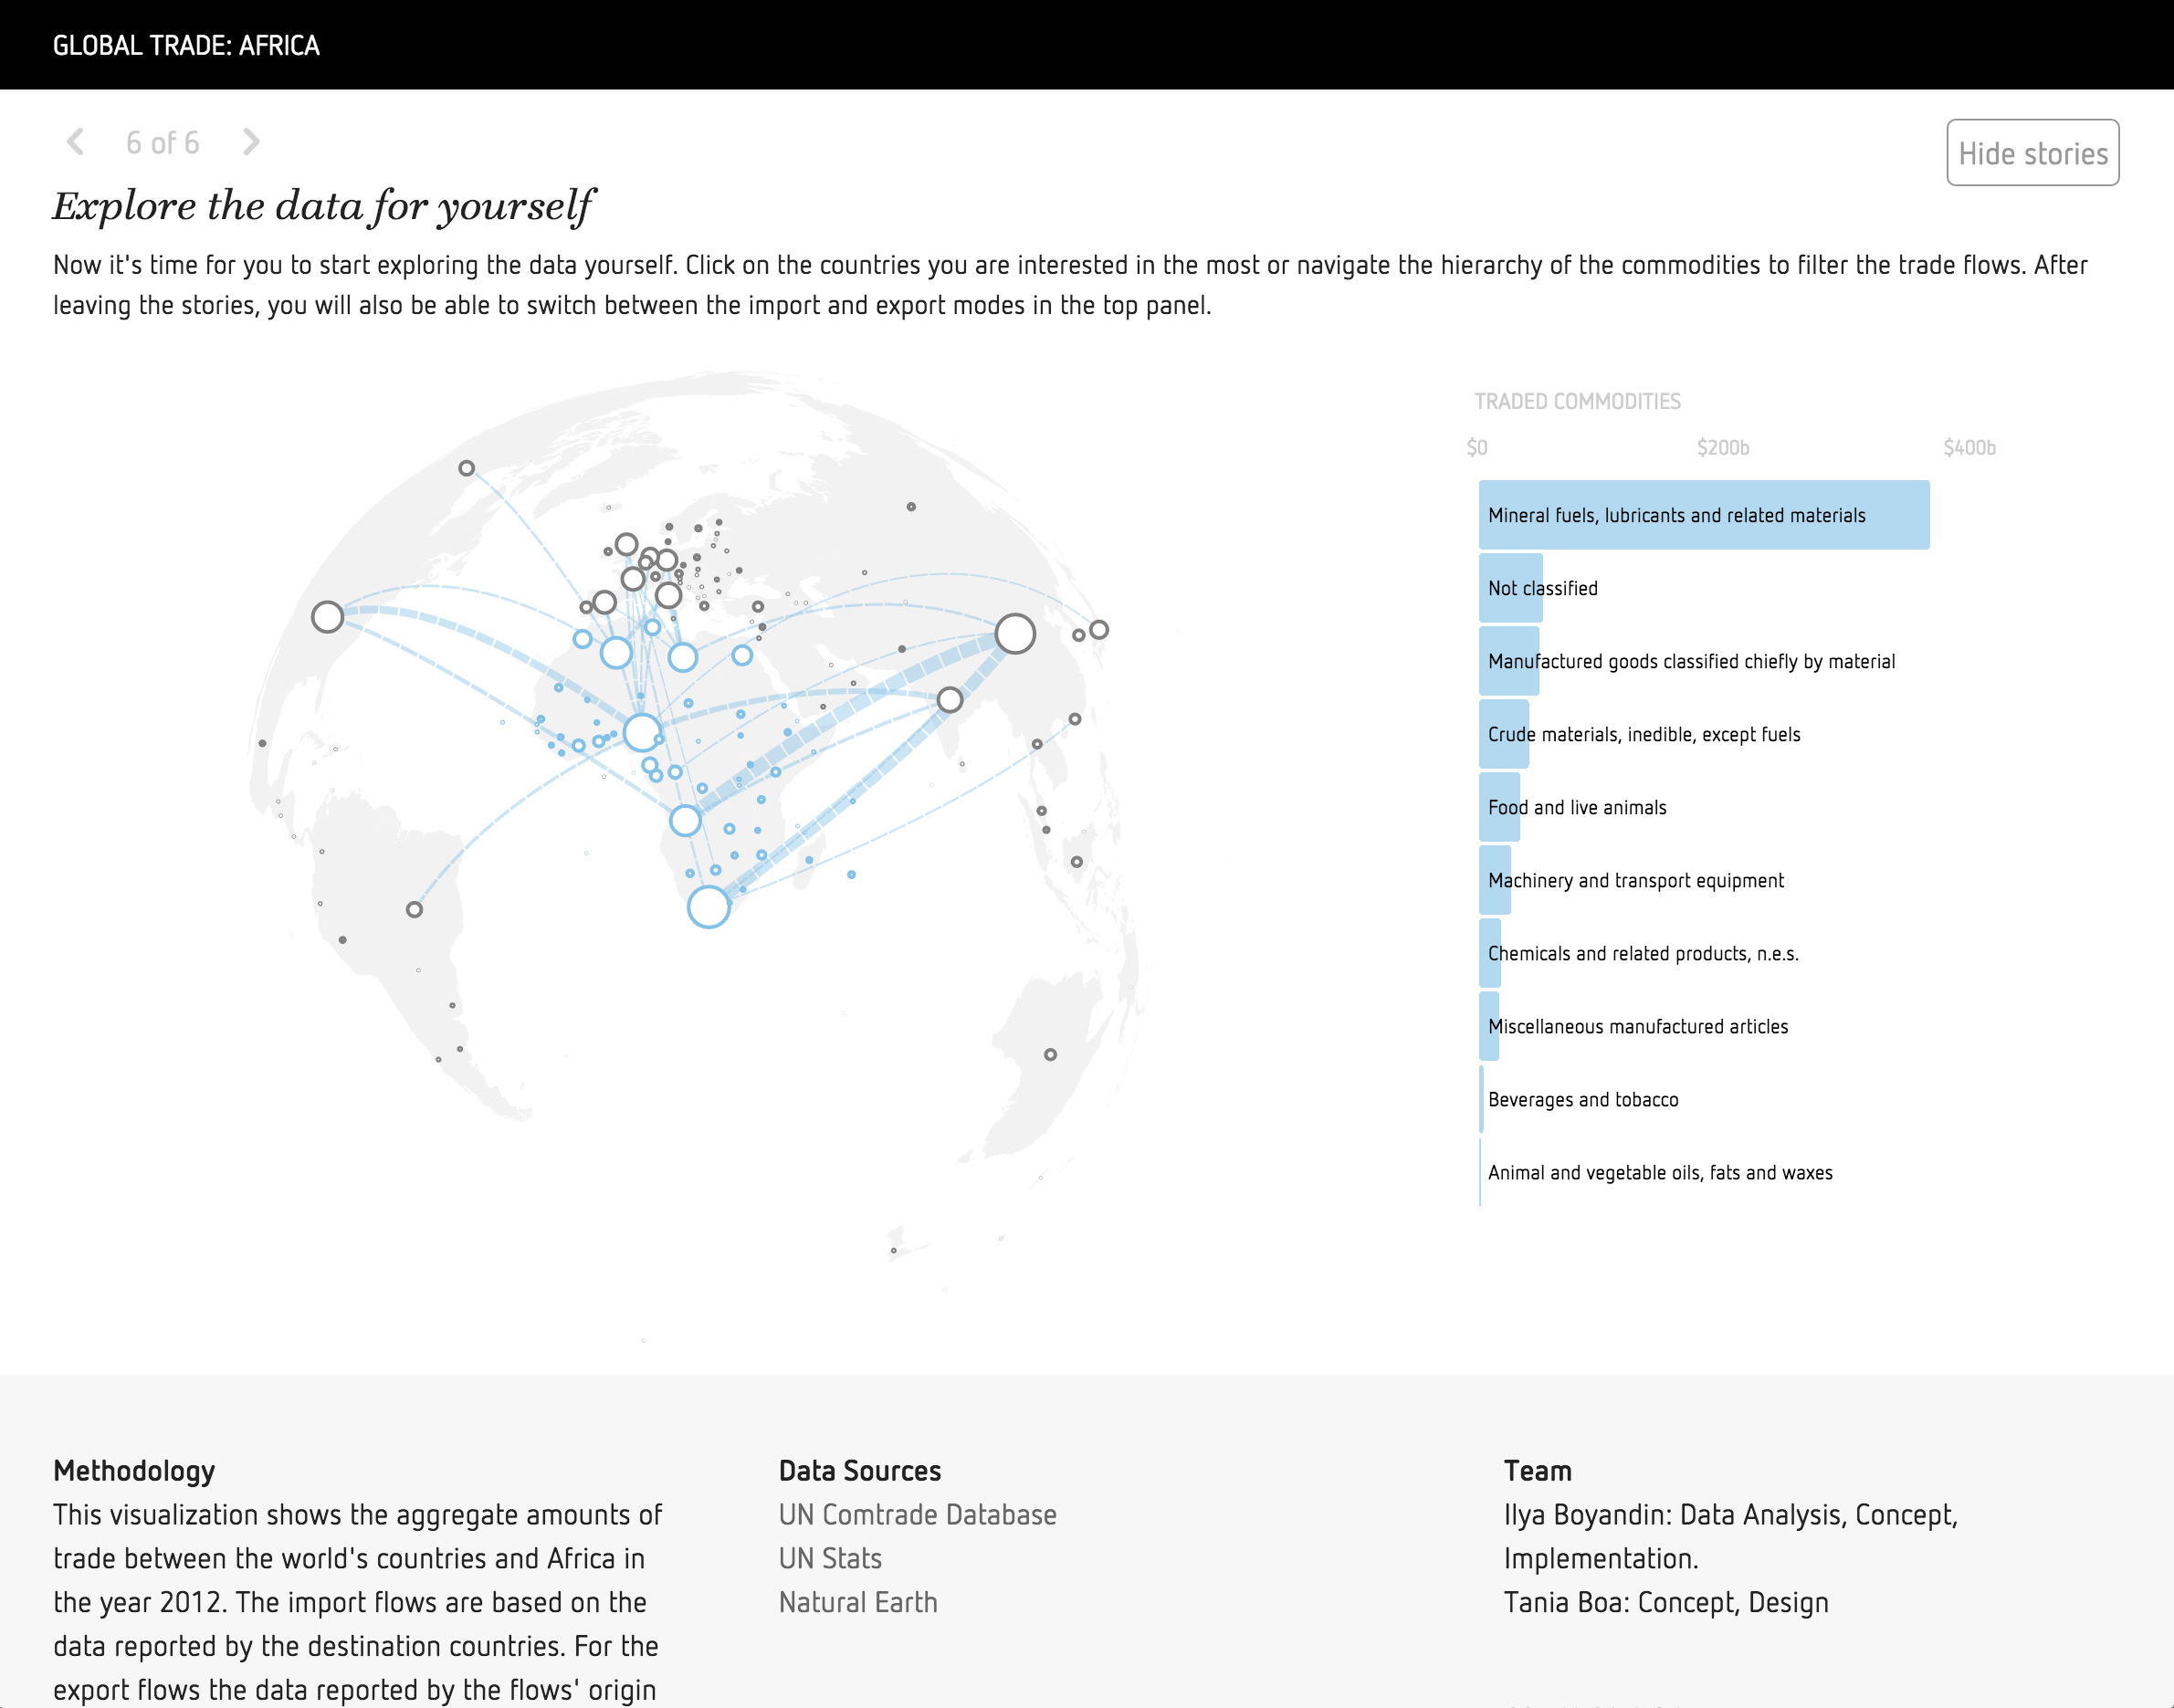The height and width of the screenshot is (1708, 2174).
Task: Select the Brazil node in South America
Action: [414, 910]
